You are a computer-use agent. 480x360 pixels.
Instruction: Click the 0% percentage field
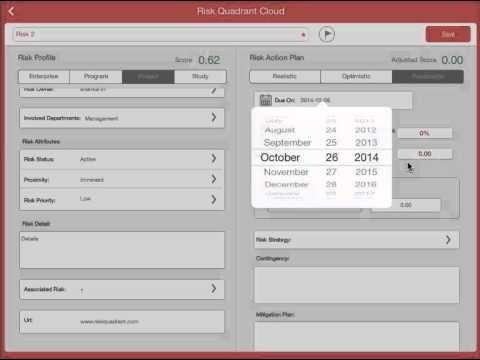(425, 133)
